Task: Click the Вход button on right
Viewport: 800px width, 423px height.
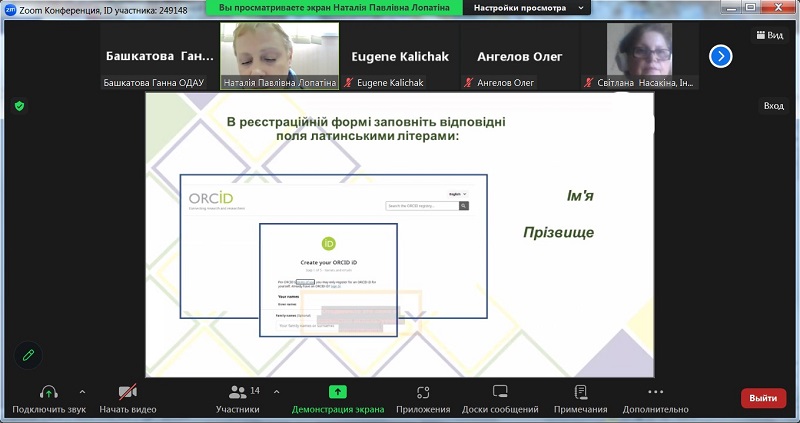Action: coord(773,105)
